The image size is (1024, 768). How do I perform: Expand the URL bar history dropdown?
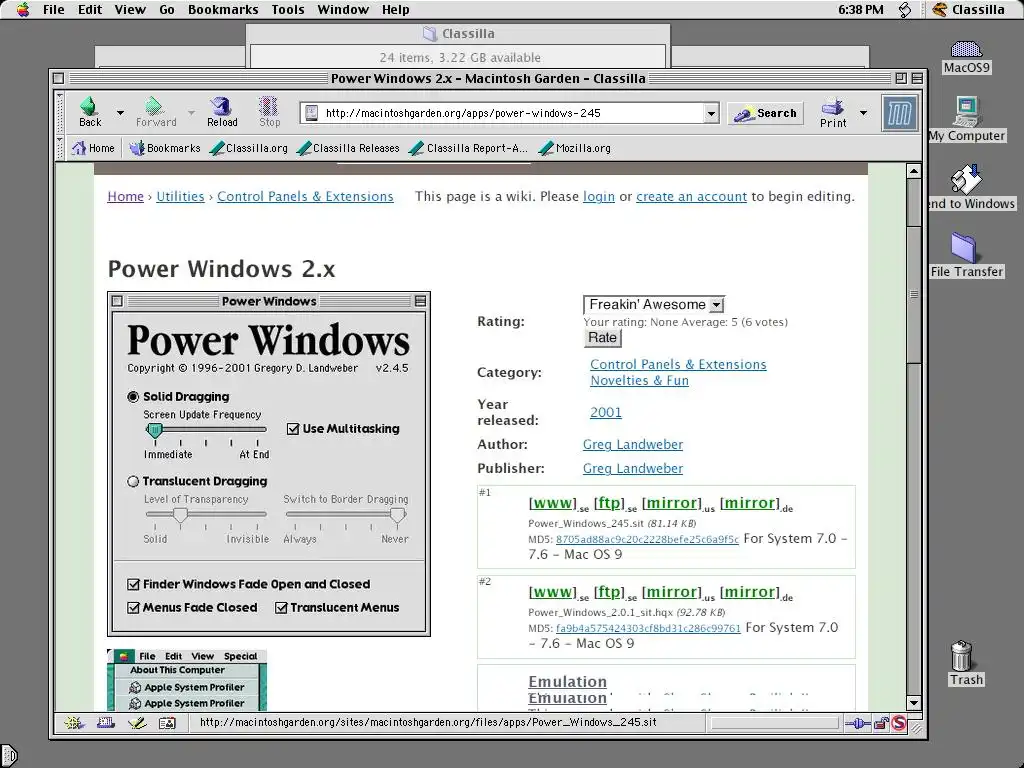pos(711,113)
